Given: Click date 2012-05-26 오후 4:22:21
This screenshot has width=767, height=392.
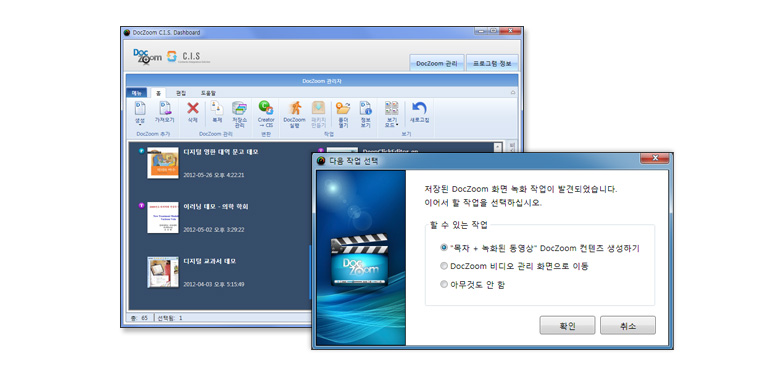Looking at the screenshot, I should tap(213, 175).
